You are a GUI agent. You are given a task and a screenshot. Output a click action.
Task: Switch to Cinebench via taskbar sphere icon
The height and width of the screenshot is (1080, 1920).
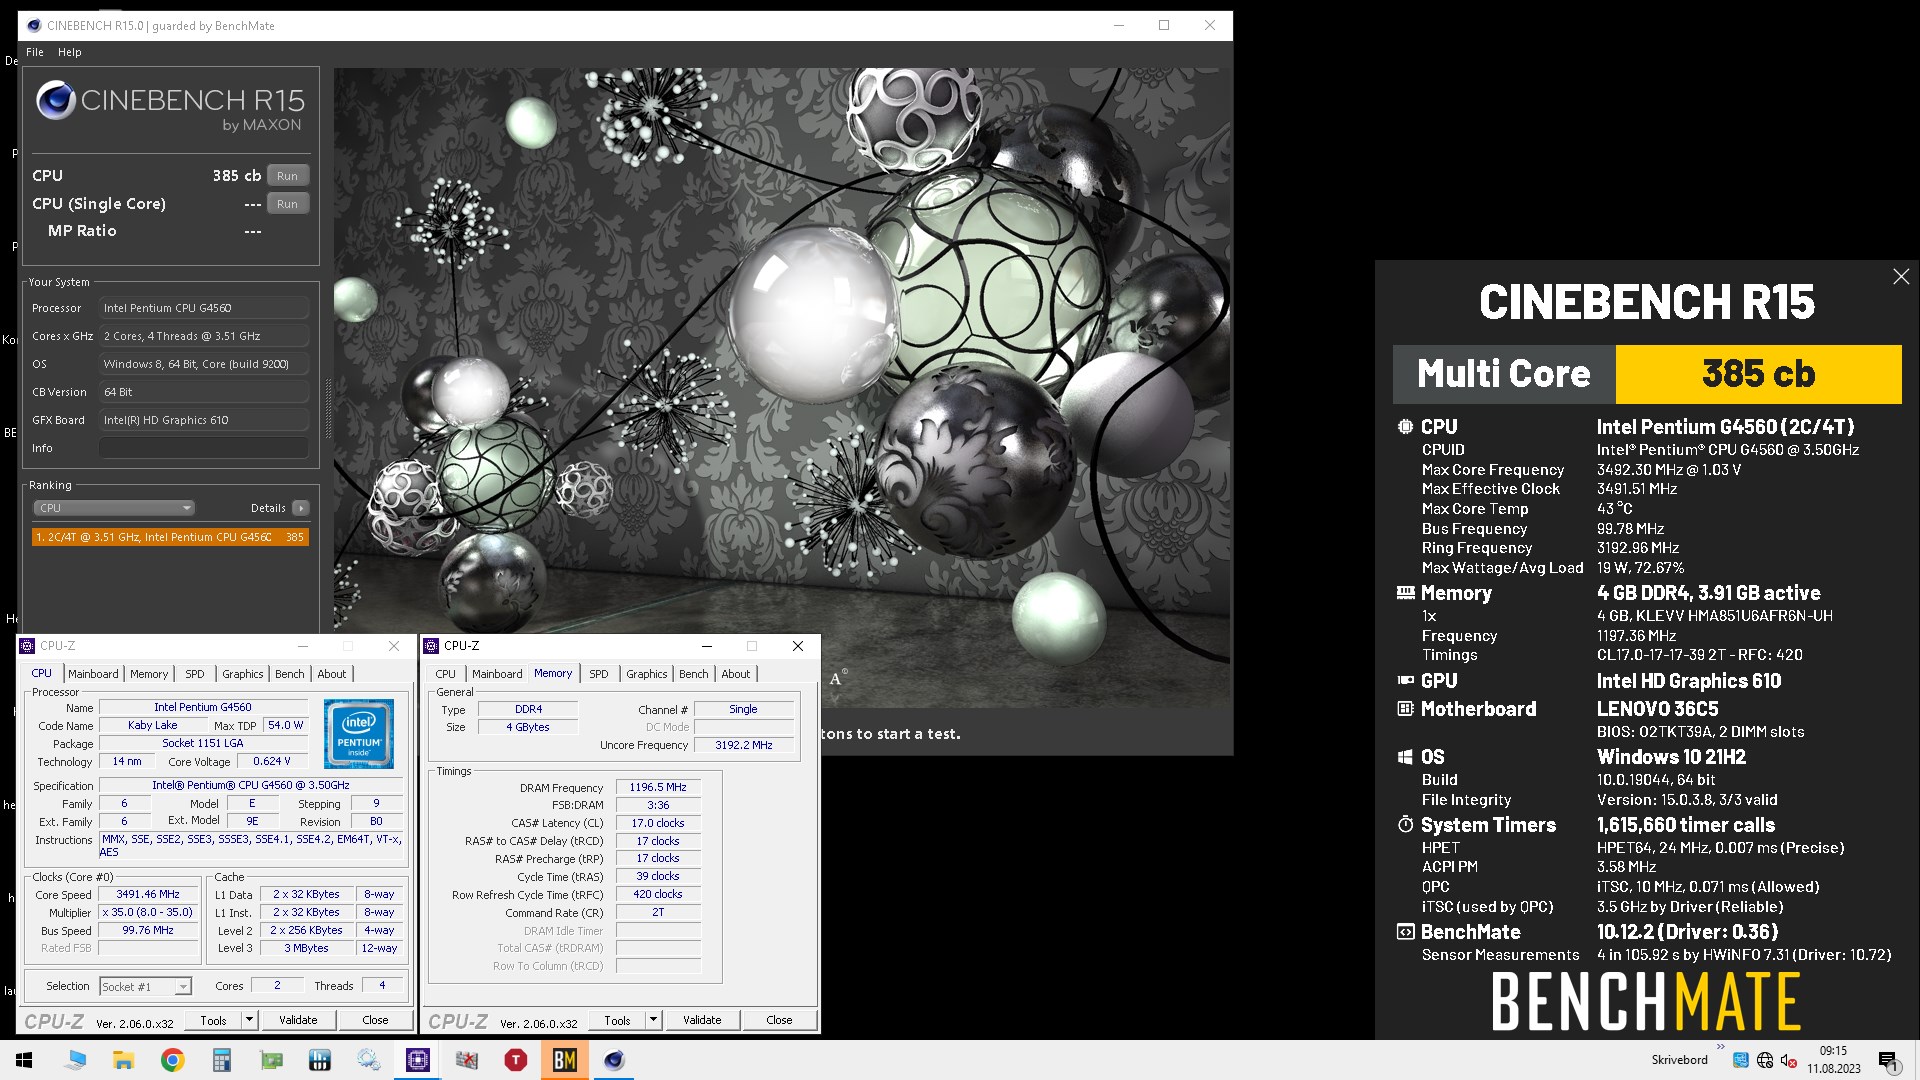(x=614, y=1060)
